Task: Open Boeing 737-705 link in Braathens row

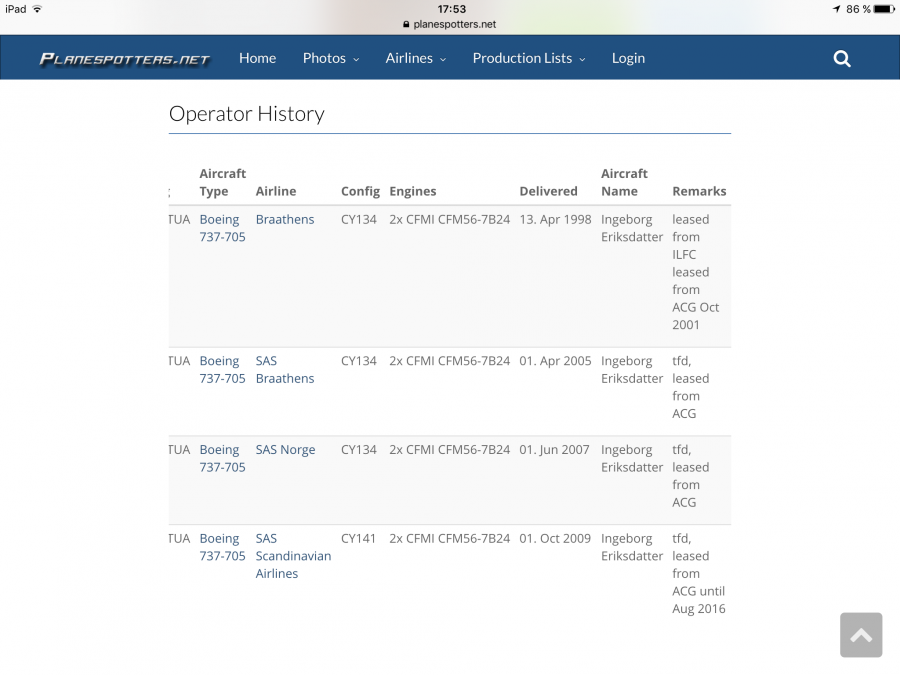Action: (x=222, y=228)
